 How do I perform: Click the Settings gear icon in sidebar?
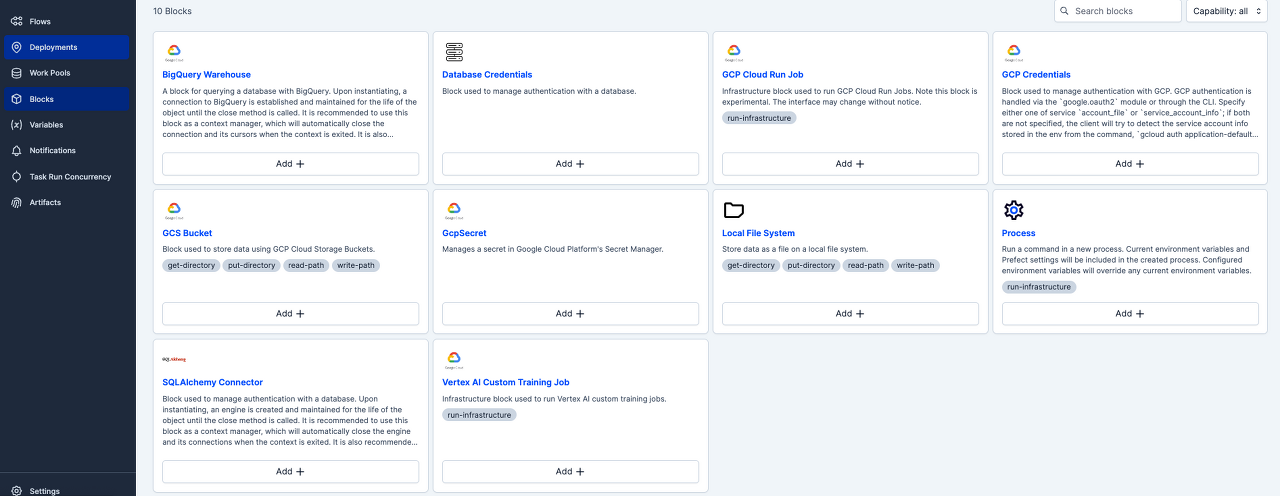tap(16, 491)
